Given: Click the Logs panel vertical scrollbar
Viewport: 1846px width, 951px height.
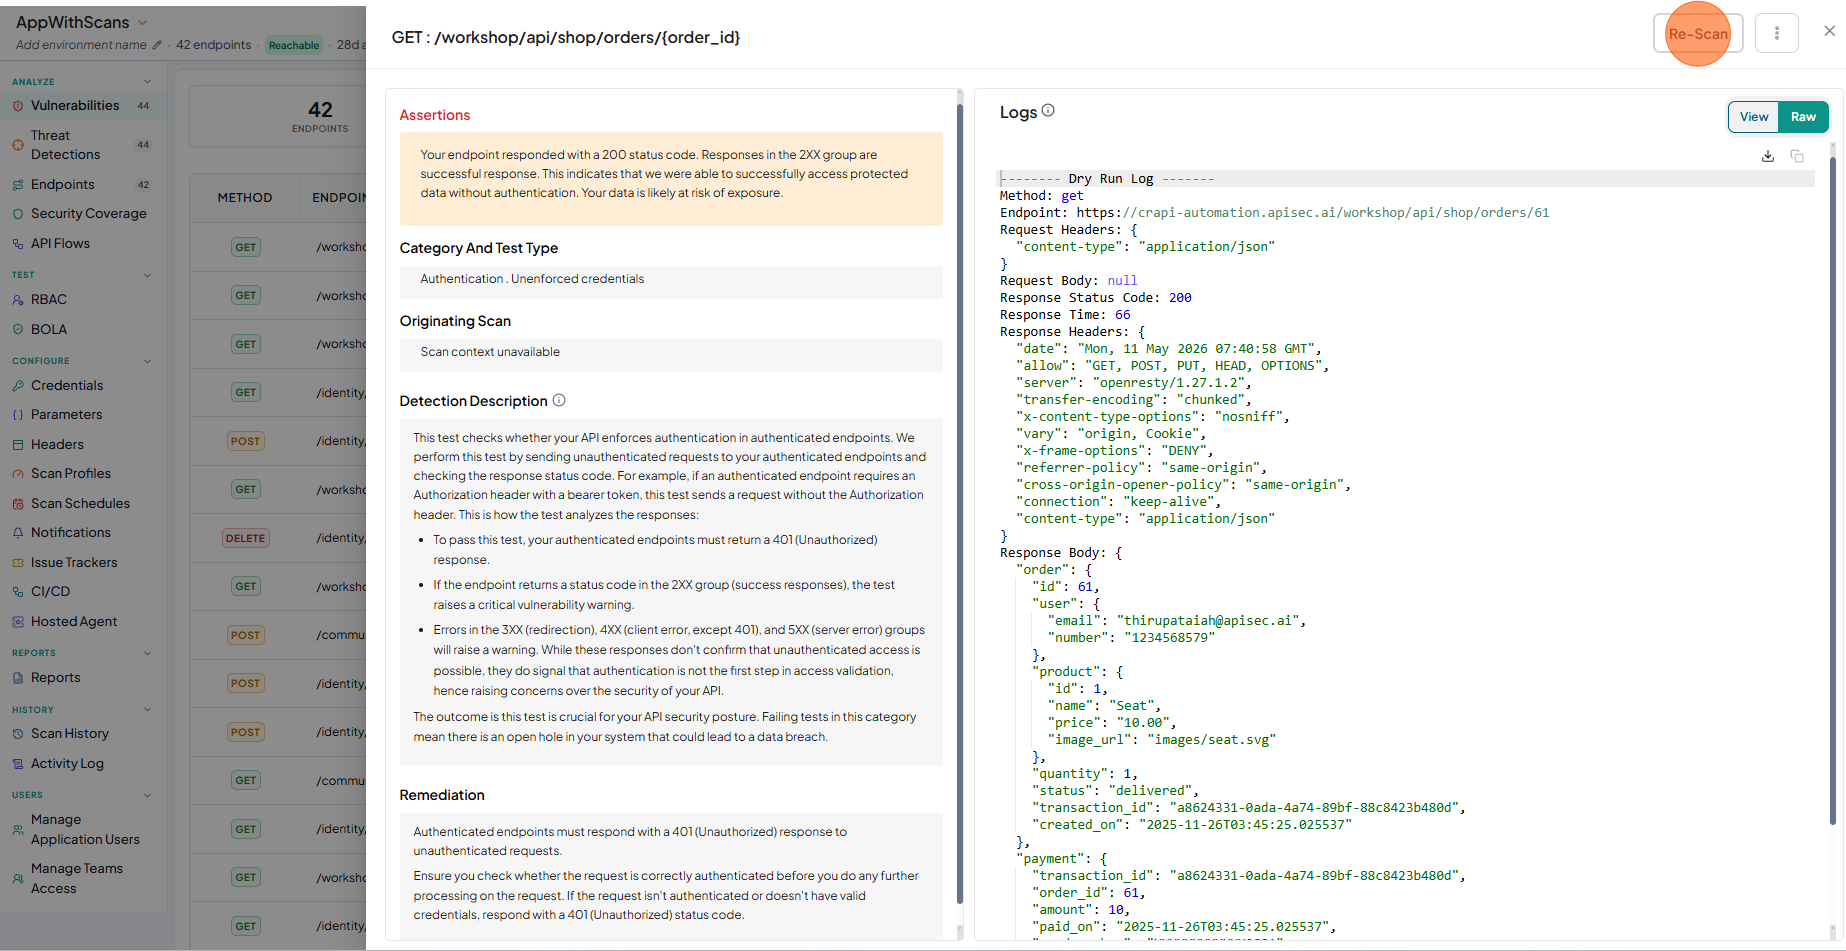Looking at the screenshot, I should pyautogui.click(x=1833, y=485).
